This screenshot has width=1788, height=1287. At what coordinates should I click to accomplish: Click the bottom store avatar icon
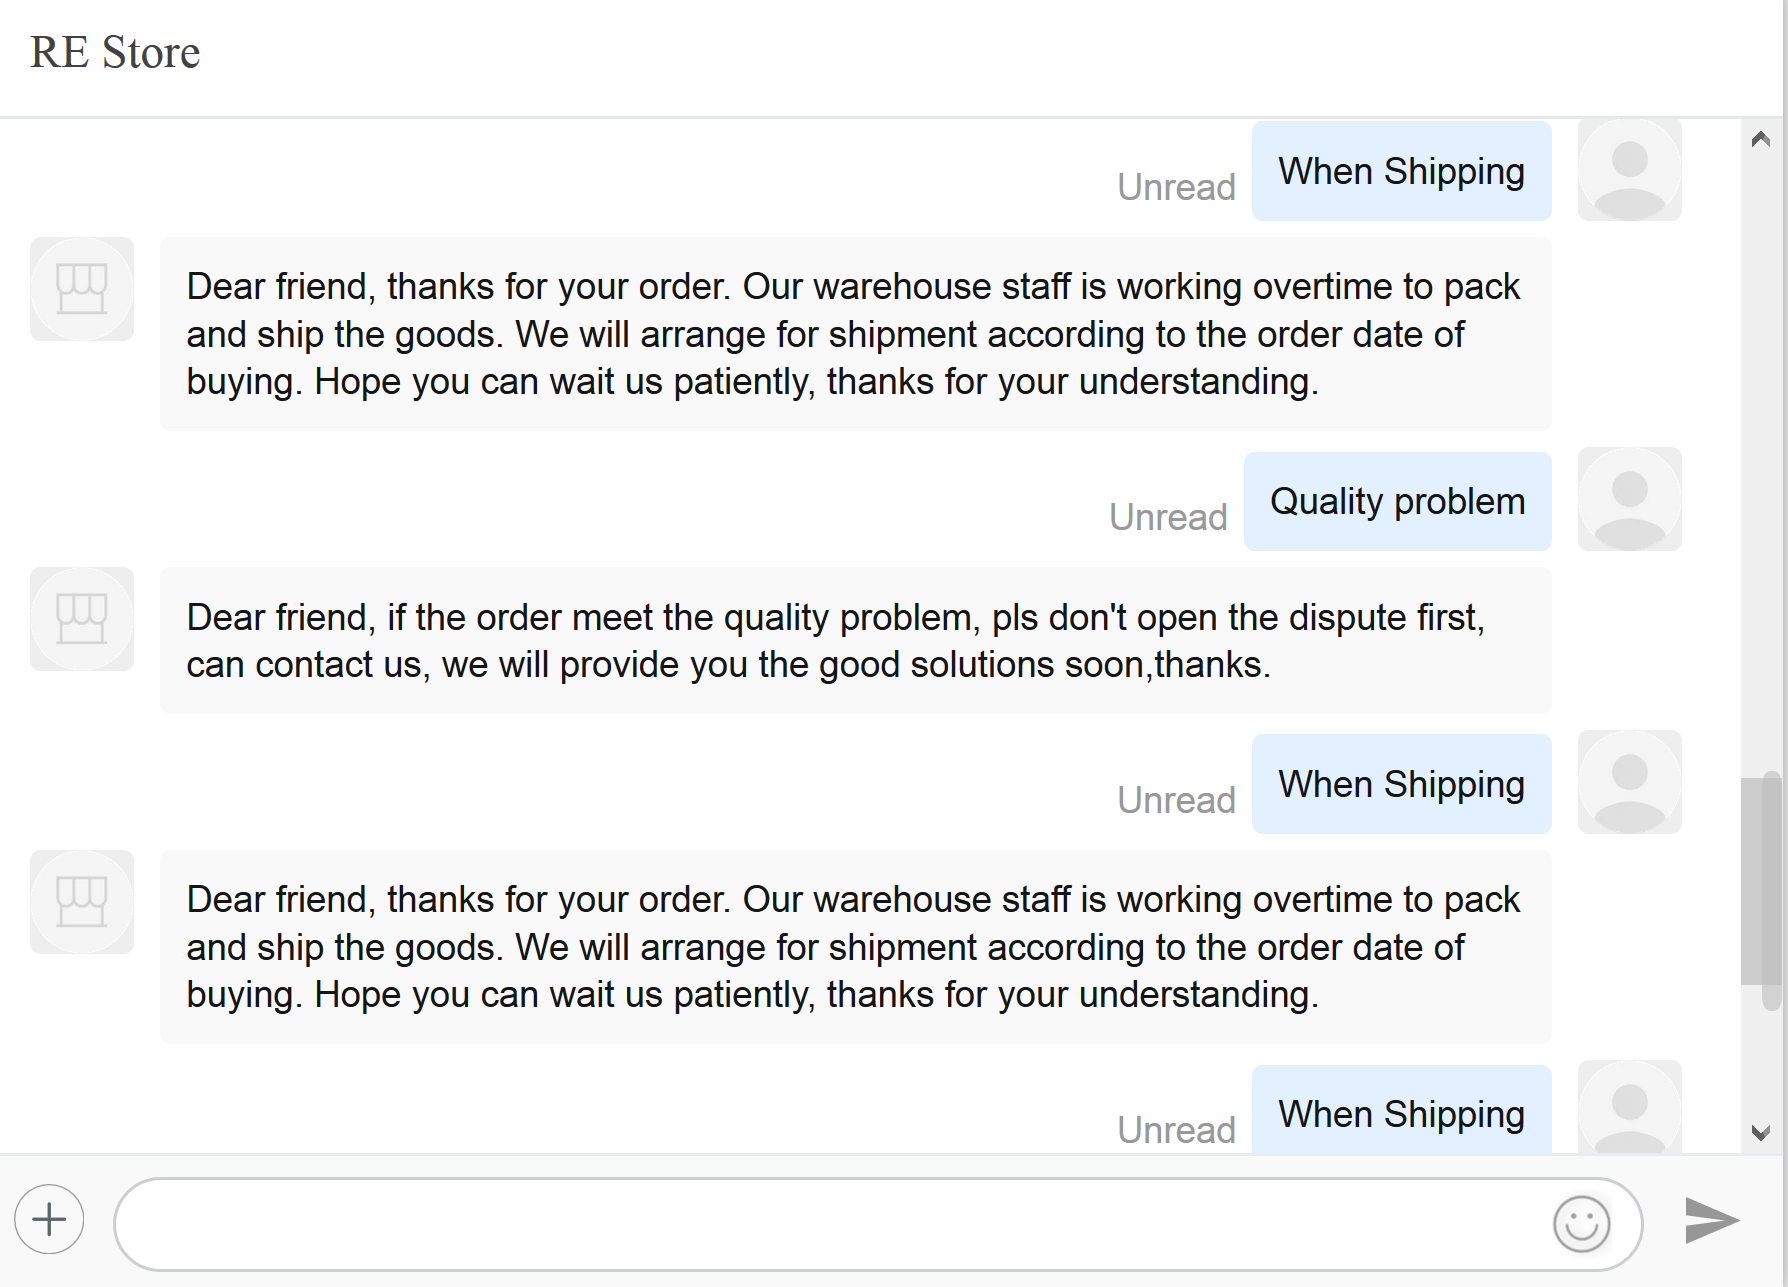(x=82, y=902)
